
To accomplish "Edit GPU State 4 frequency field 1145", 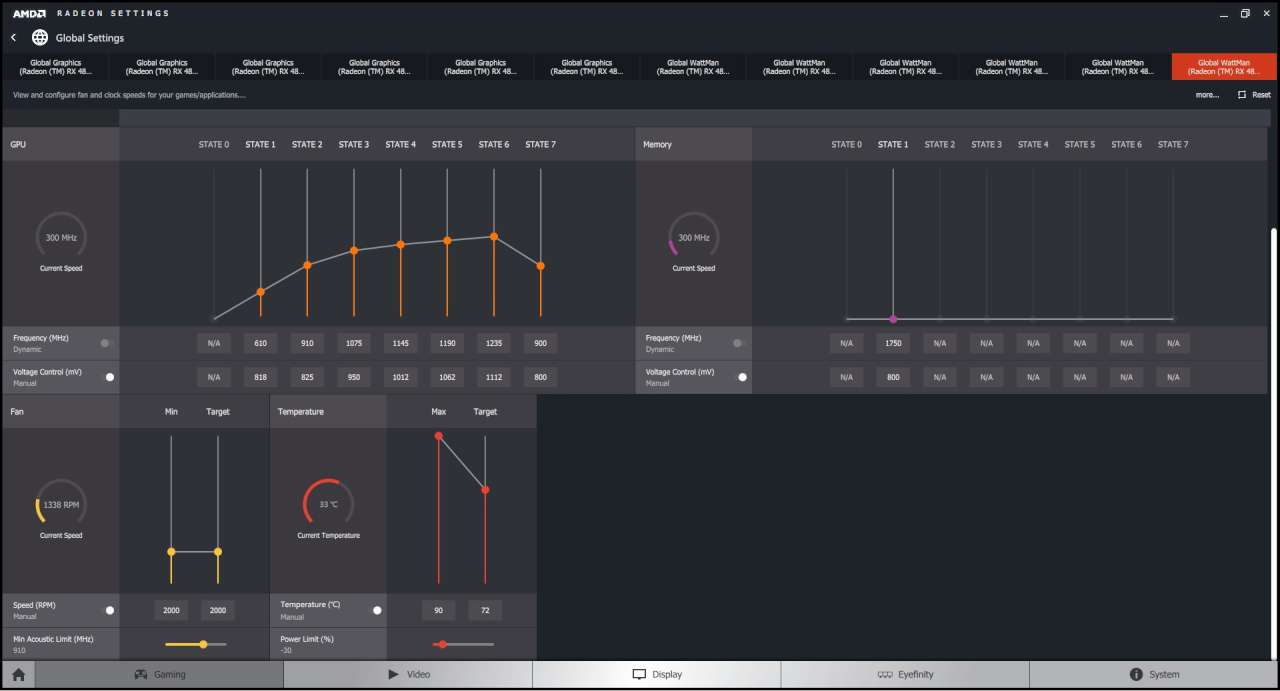I will point(401,343).
